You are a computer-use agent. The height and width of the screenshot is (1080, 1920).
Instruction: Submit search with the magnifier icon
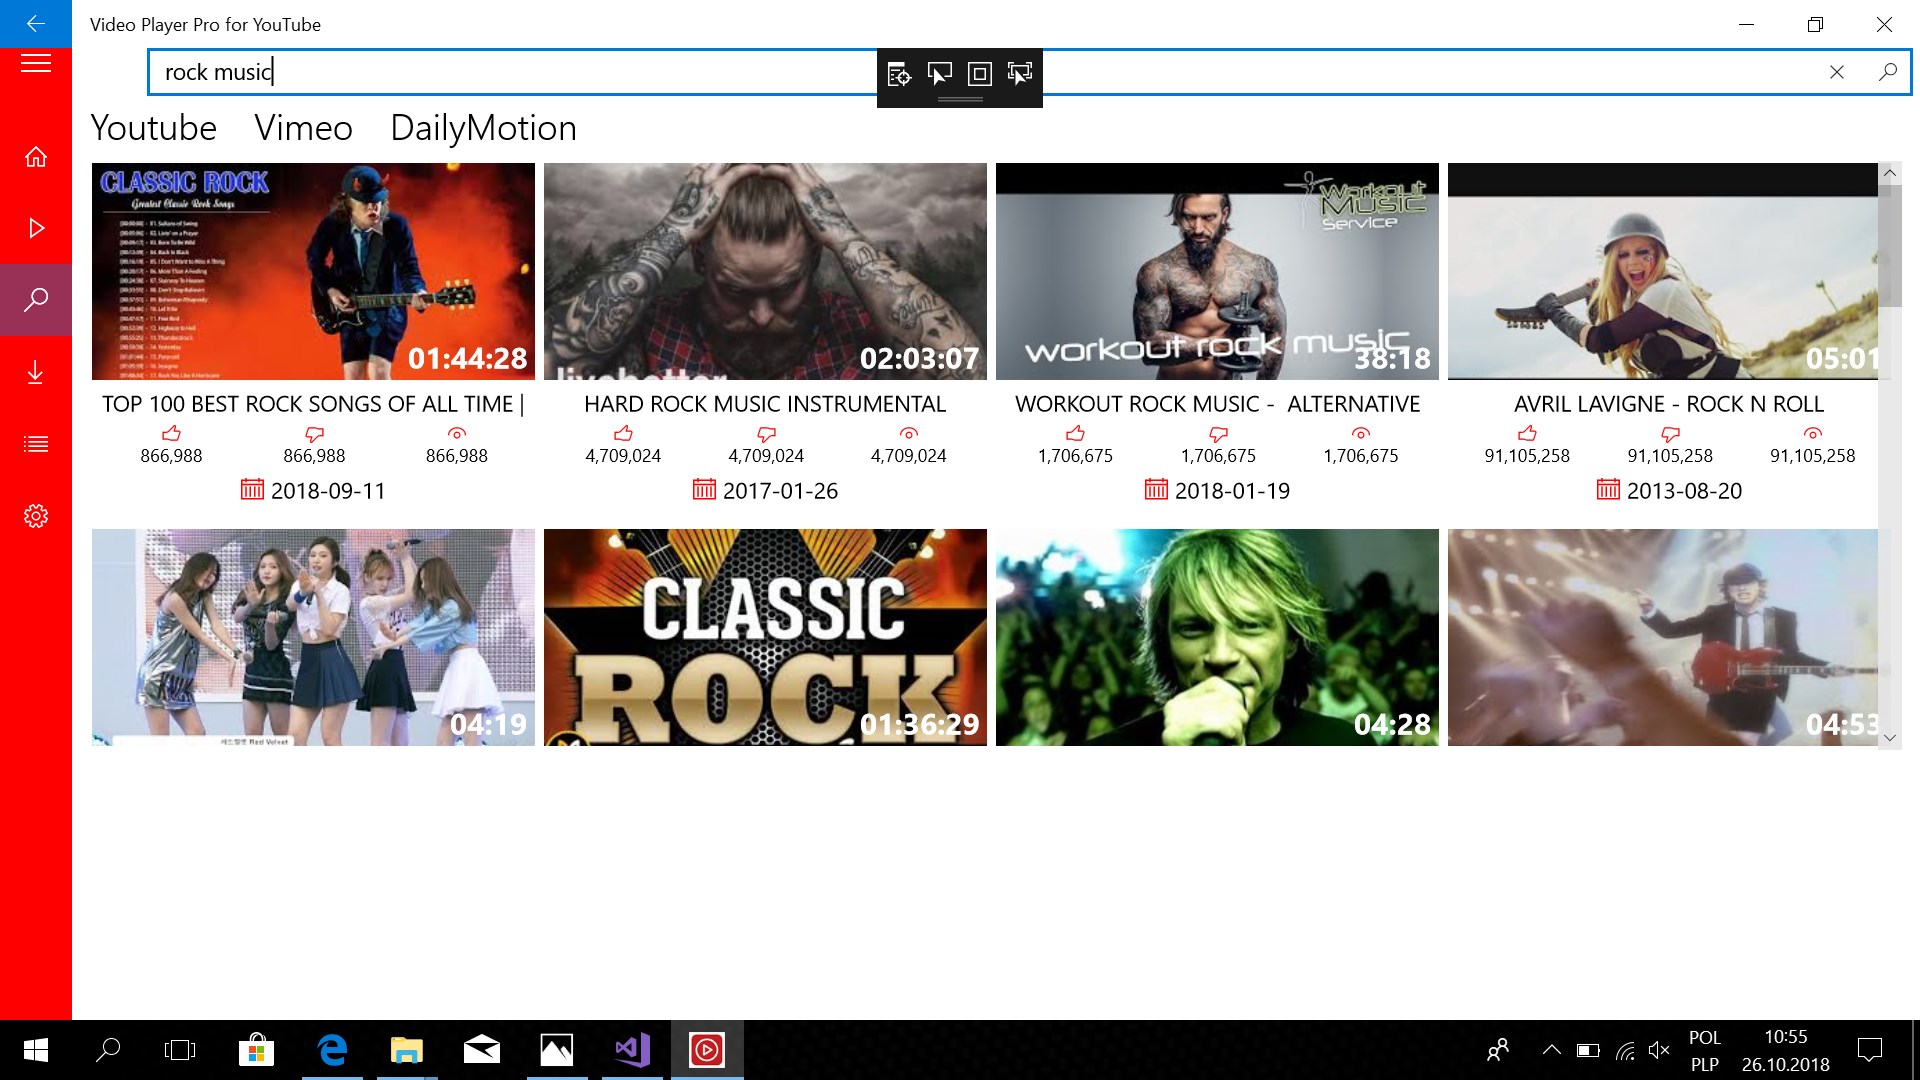pos(1888,72)
